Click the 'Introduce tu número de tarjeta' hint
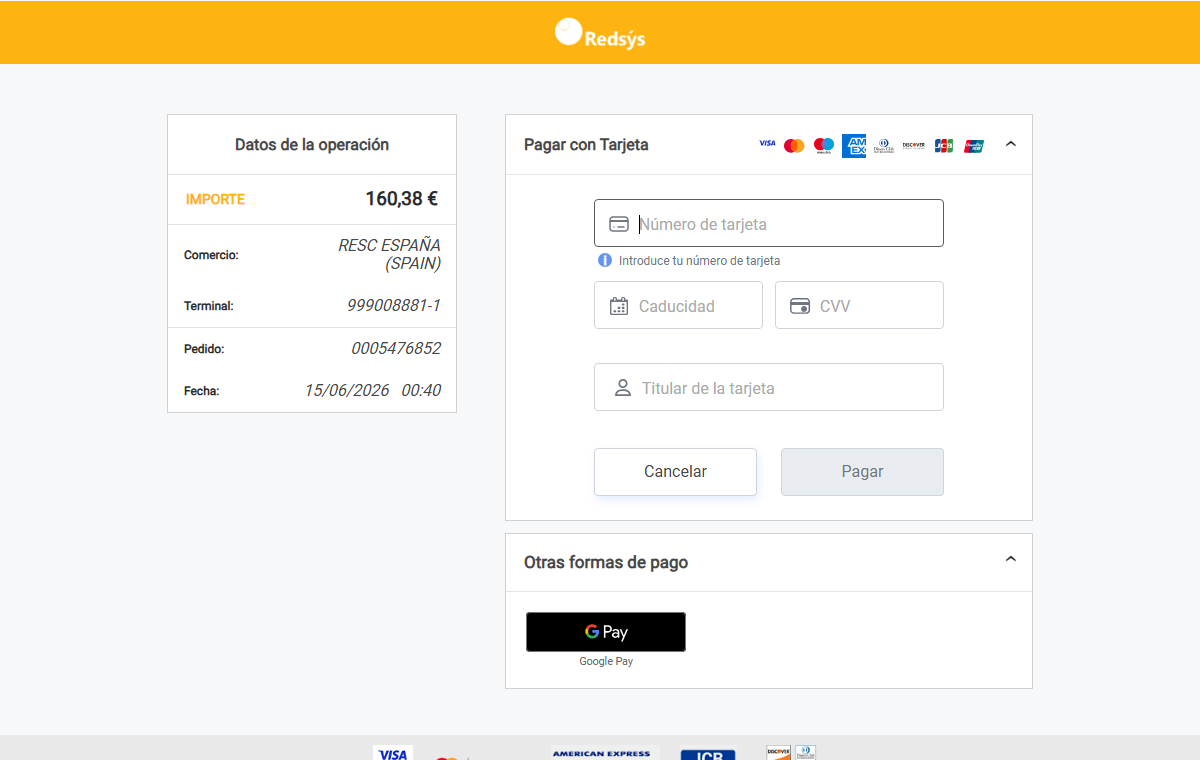This screenshot has width=1200, height=760. click(x=699, y=261)
